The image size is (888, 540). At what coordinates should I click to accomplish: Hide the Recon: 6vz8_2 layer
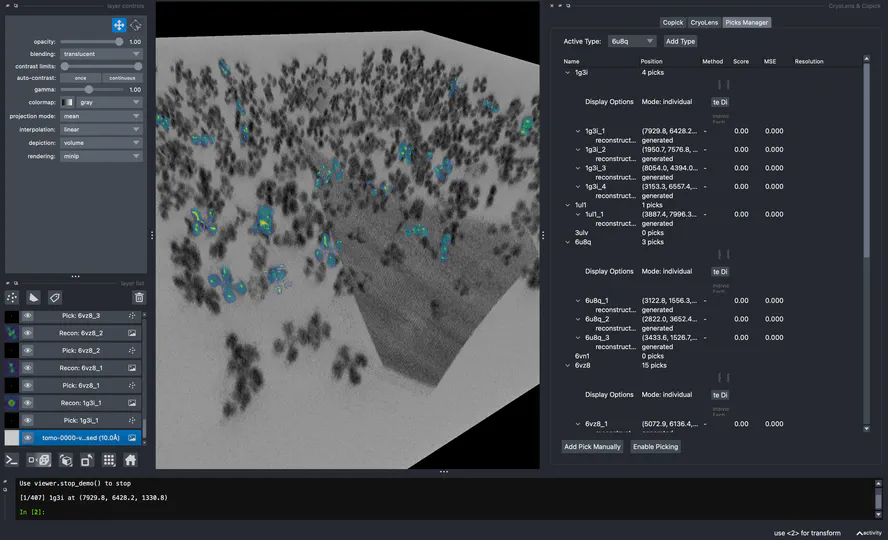28,333
